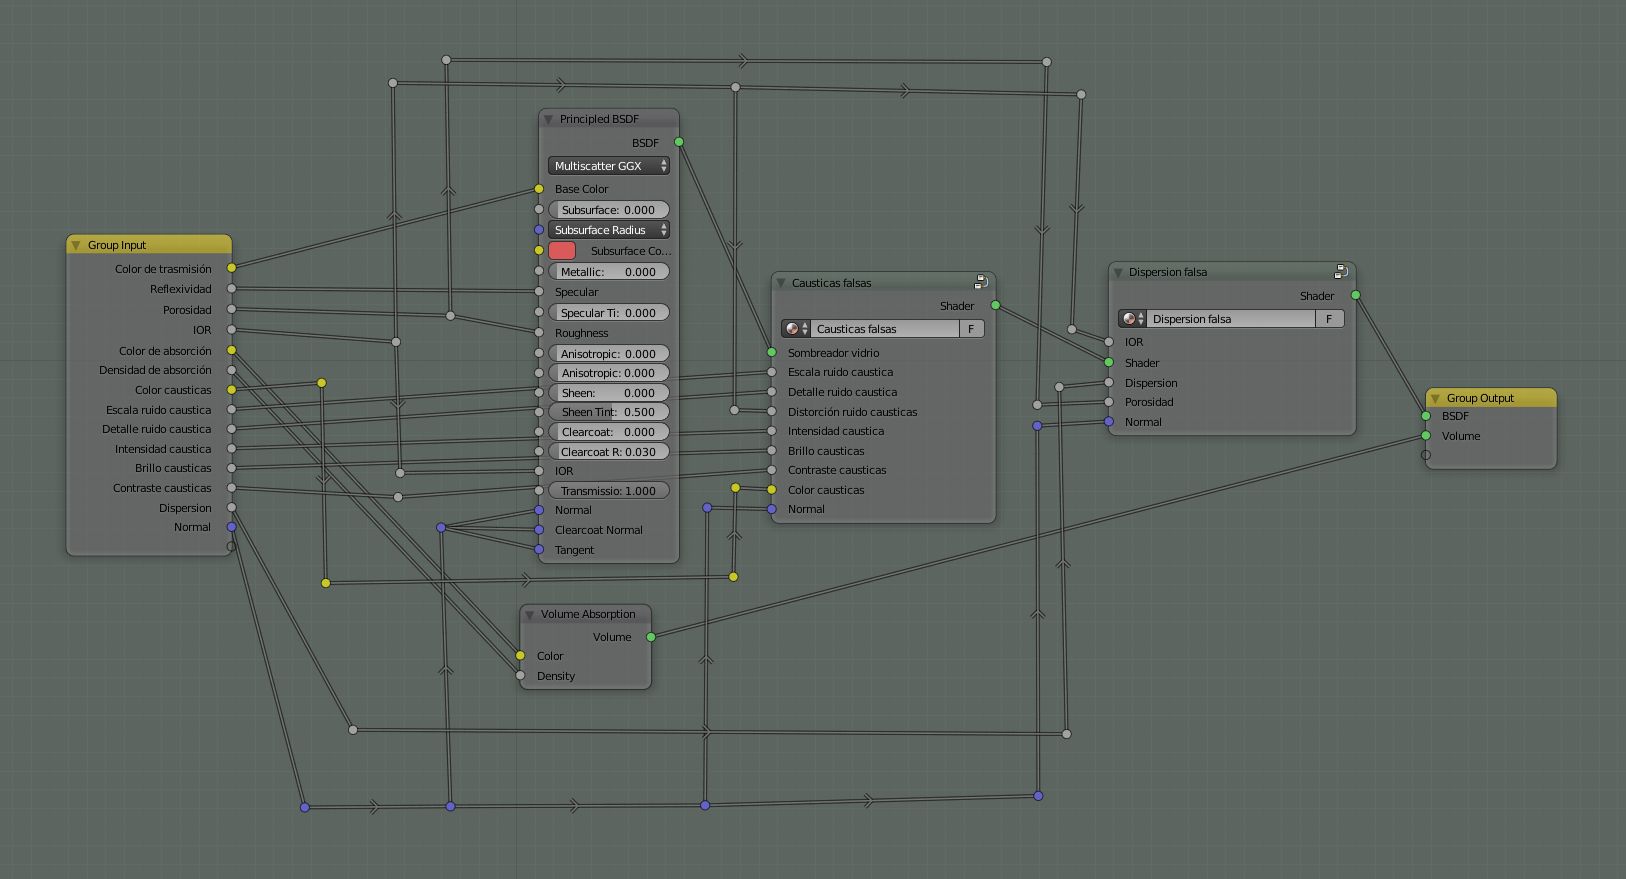Collapse the Group Input node

click(x=76, y=245)
